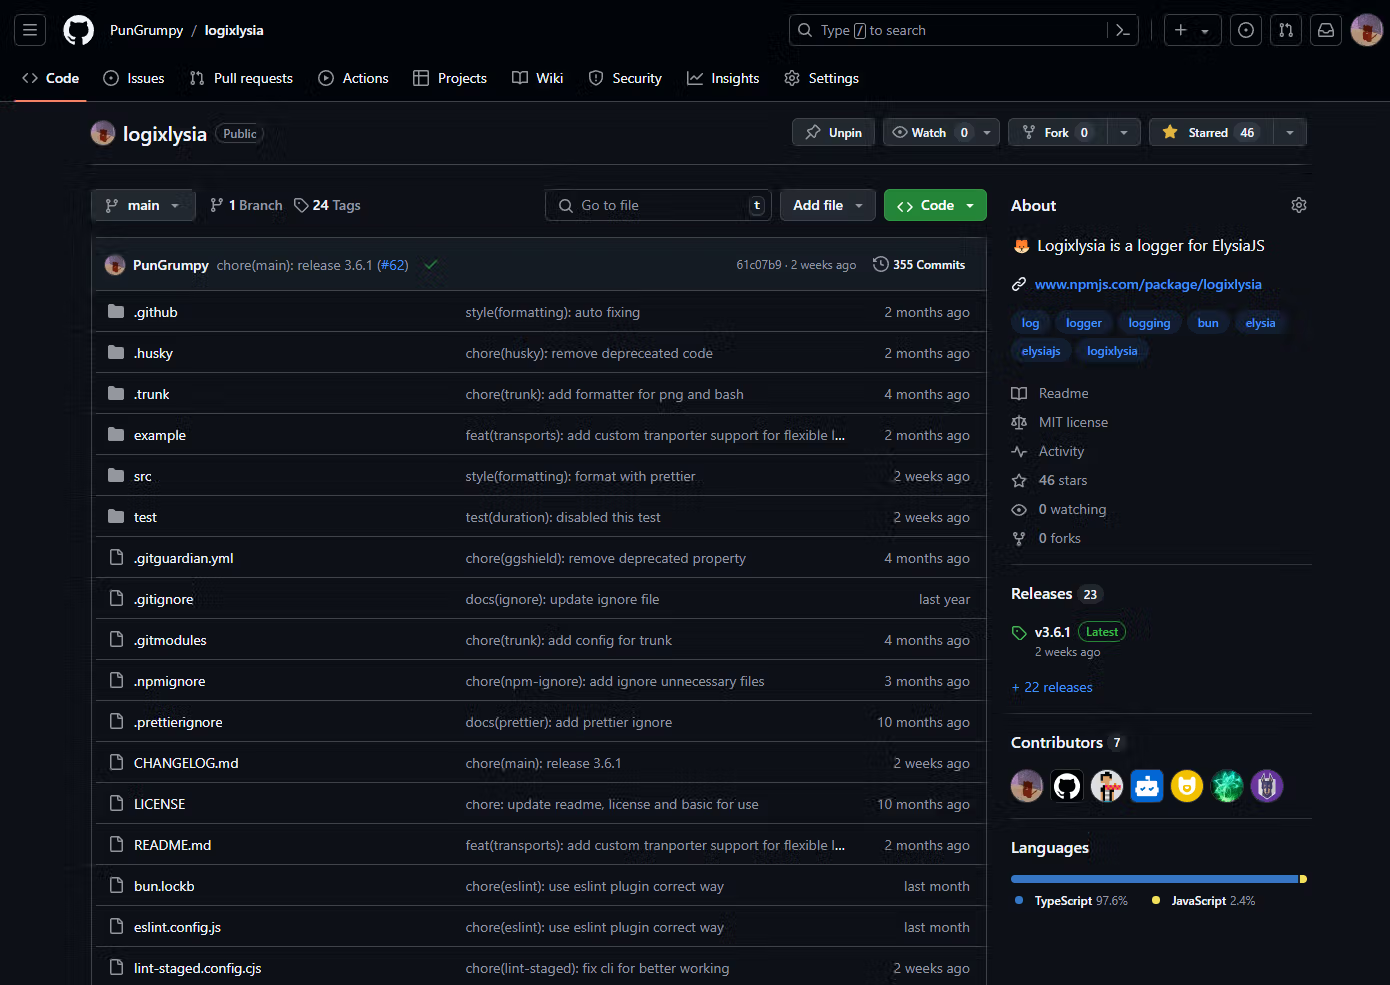This screenshot has width=1390, height=985.
Task: Click the GitHub logo home icon
Action: pyautogui.click(x=78, y=30)
